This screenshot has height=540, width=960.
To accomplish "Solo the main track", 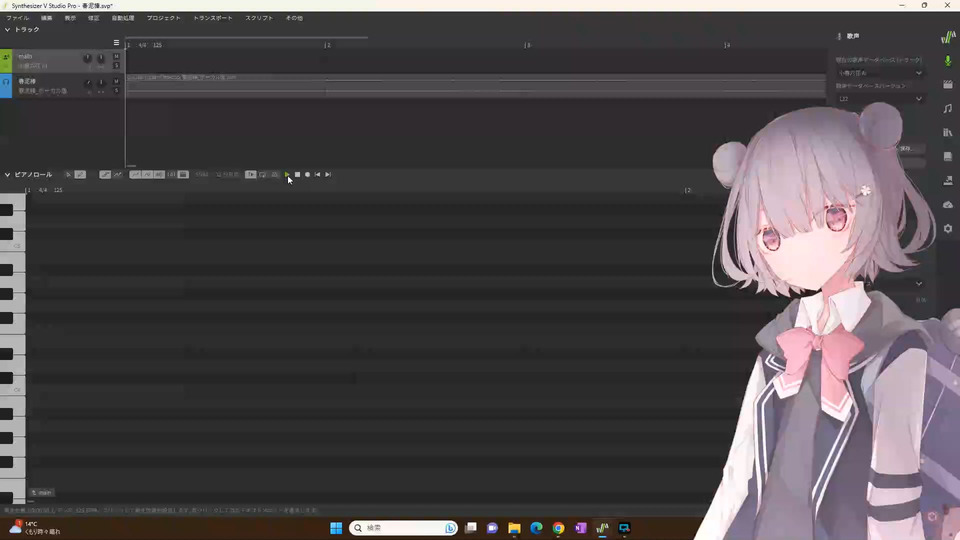I will coord(116,66).
